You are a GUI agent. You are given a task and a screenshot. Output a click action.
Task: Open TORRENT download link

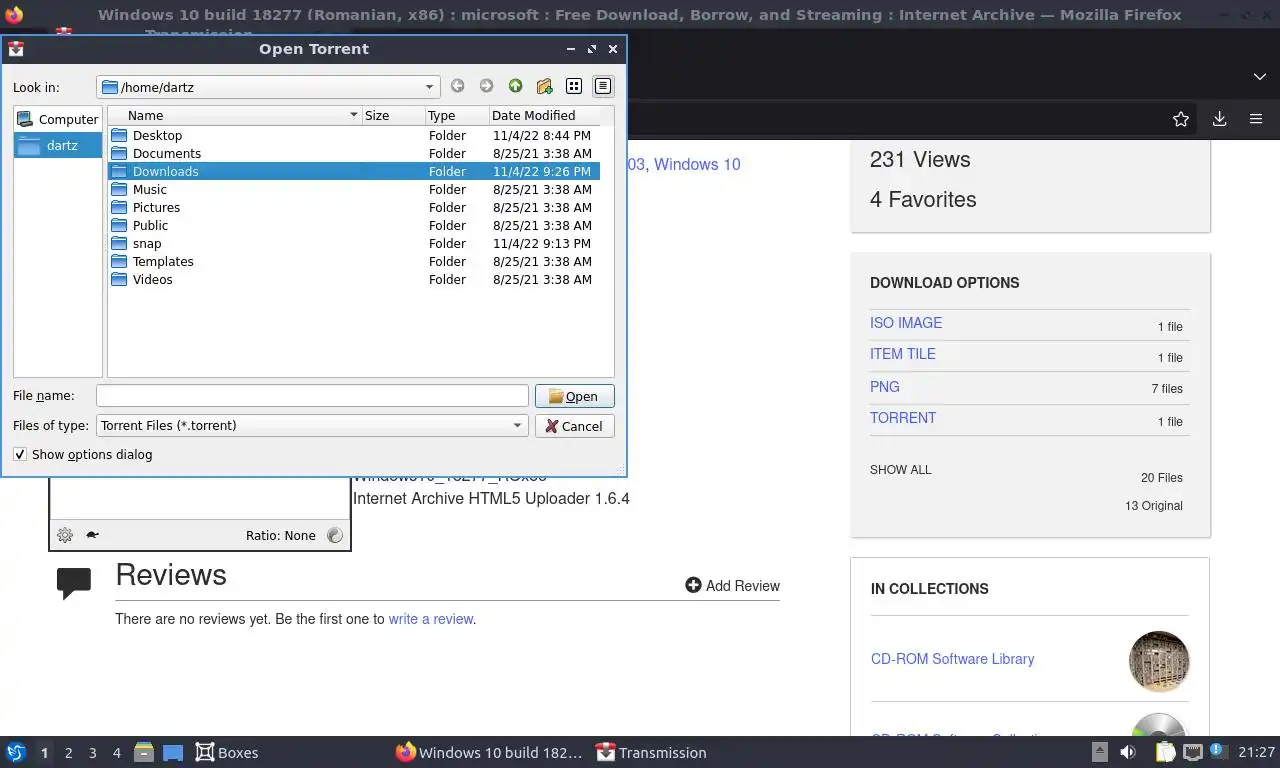click(x=903, y=418)
